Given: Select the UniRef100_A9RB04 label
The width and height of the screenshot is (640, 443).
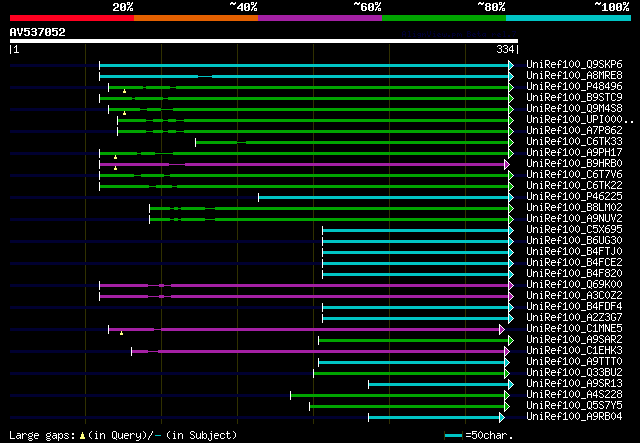Looking at the screenshot, I should coord(574,417).
